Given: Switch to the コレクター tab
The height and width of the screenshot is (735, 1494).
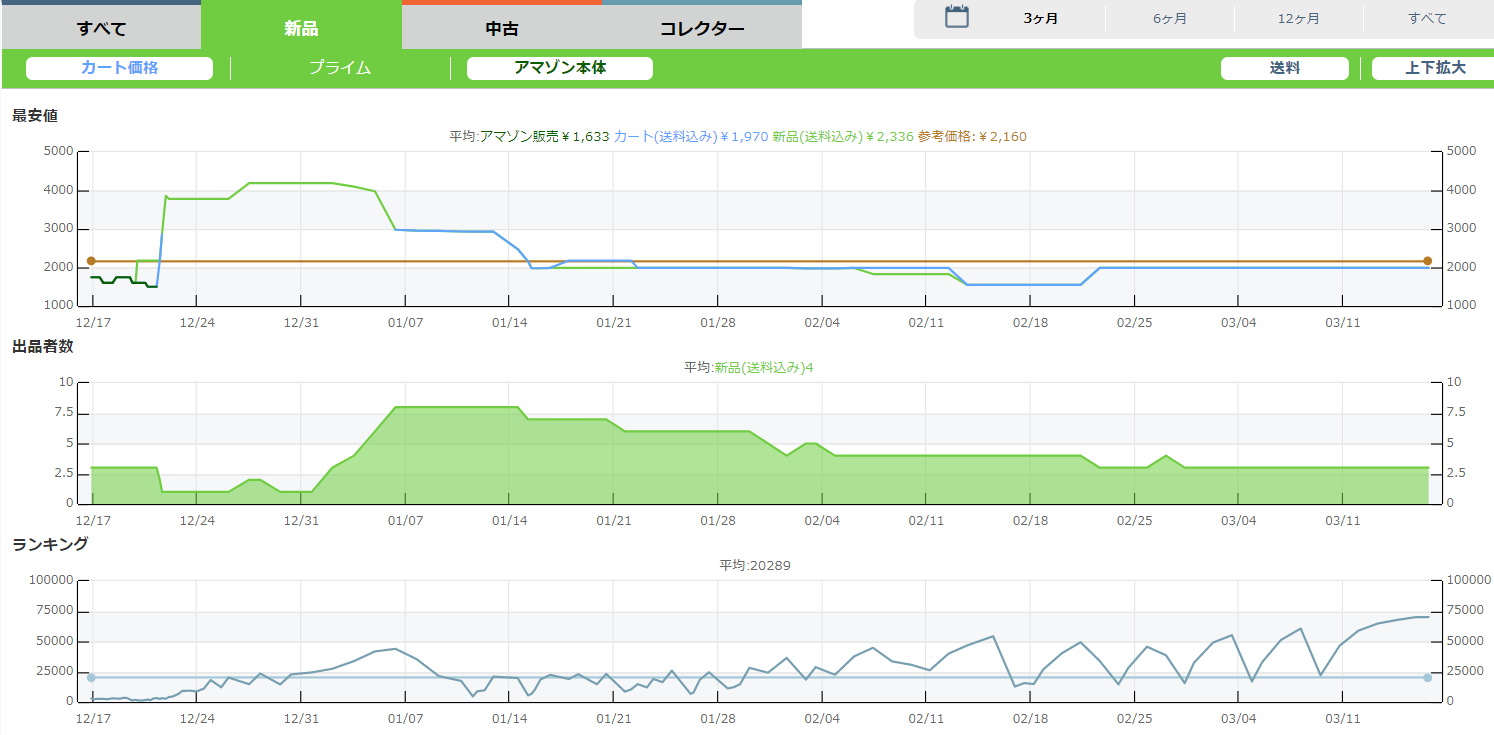Looking at the screenshot, I should (702, 28).
